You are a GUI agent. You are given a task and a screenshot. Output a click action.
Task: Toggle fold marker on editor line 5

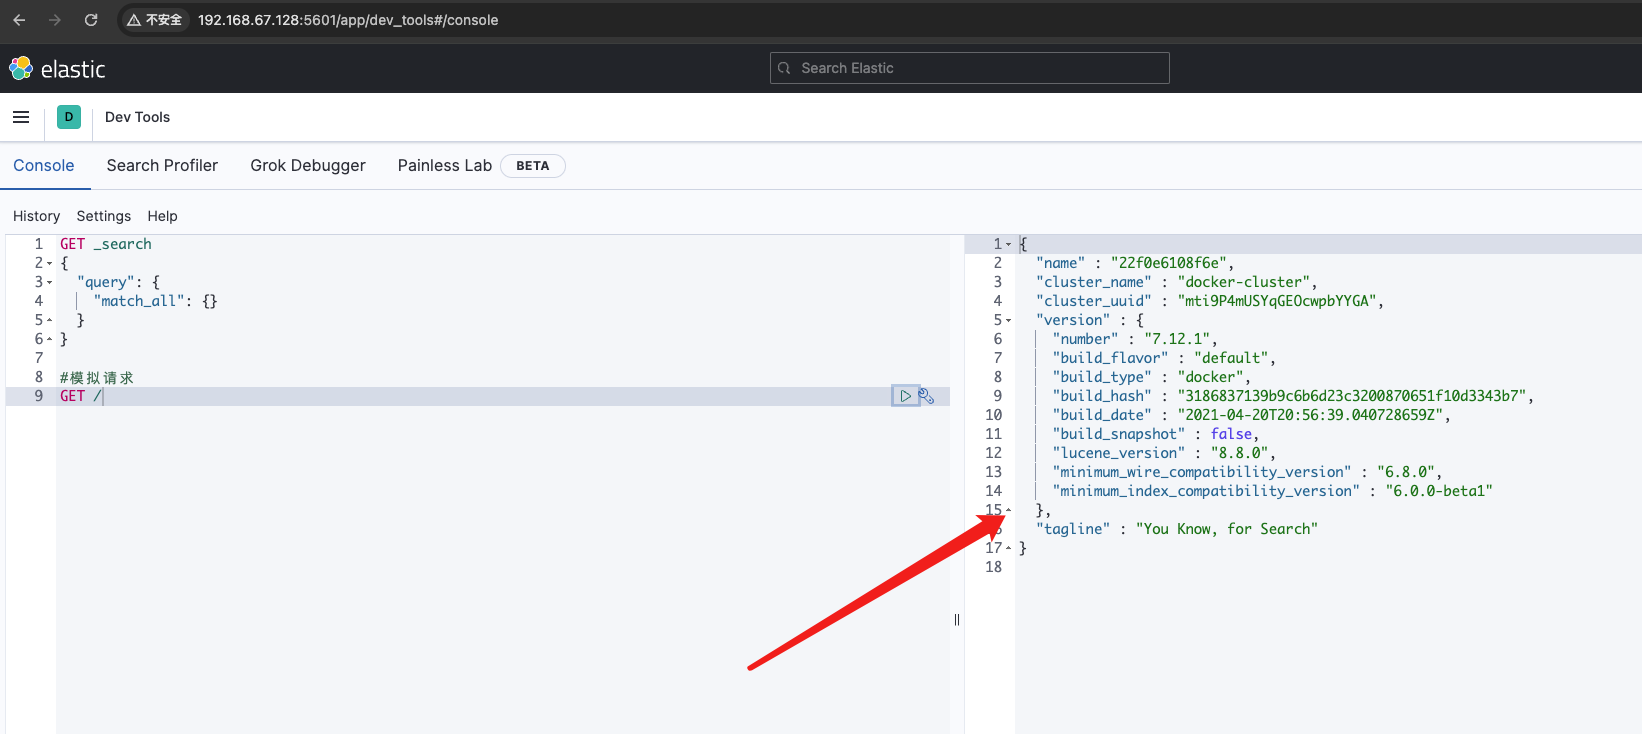[x=50, y=320]
